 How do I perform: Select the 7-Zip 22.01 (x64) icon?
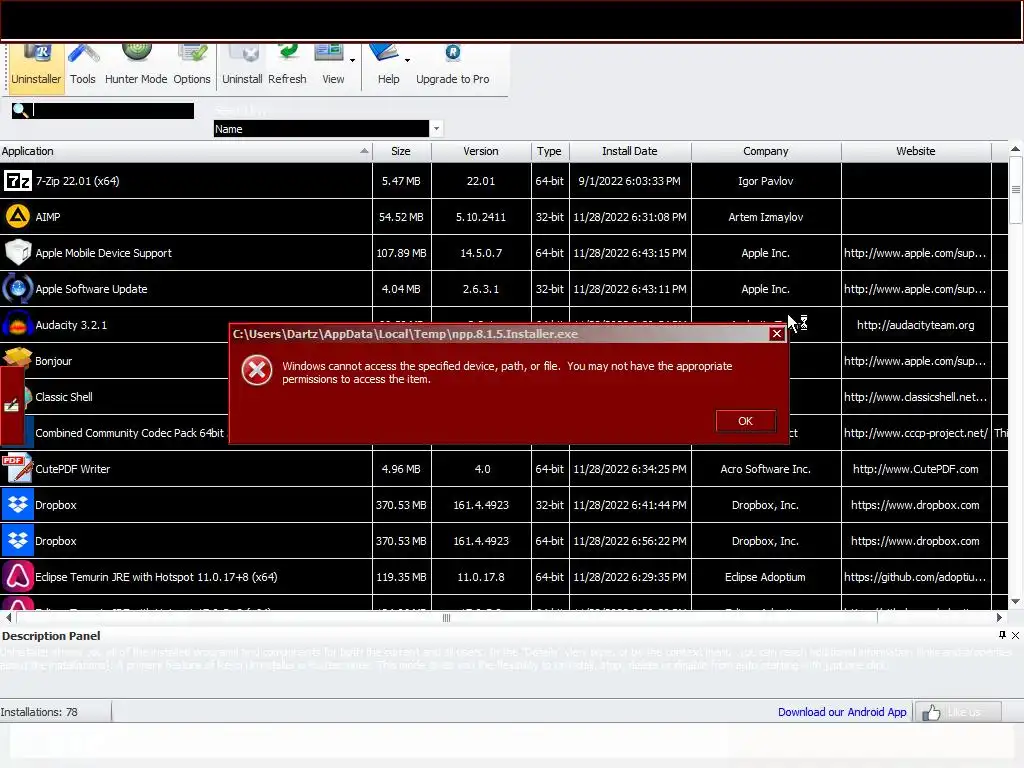[x=18, y=181]
